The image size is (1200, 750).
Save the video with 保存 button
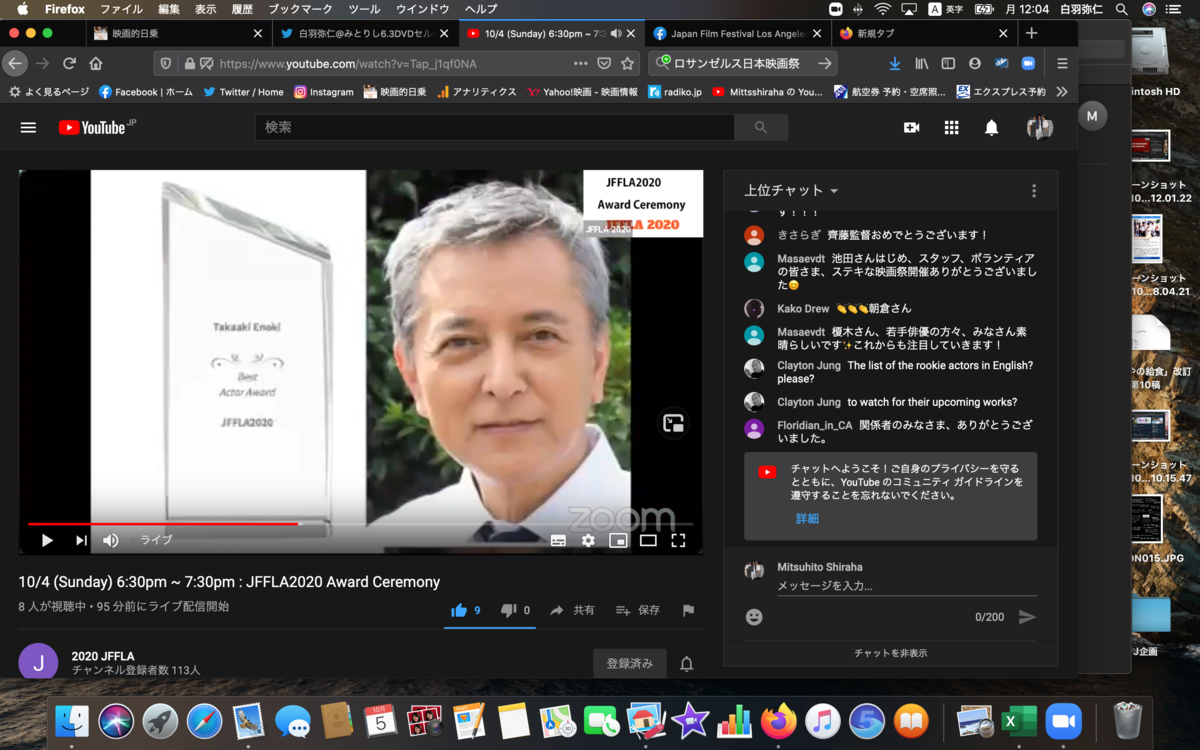tap(637, 610)
